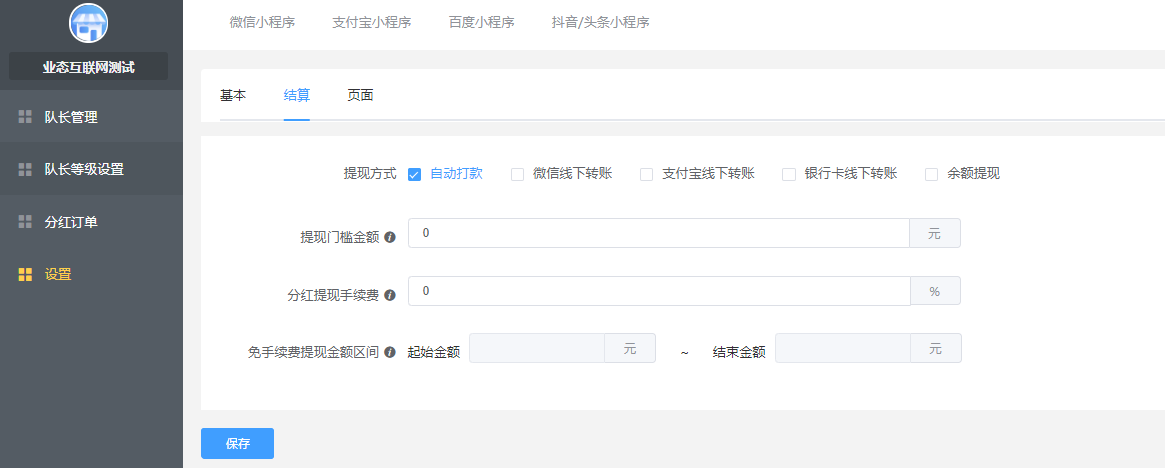
Task: Click the 起始金额 label
Action: coord(434,352)
